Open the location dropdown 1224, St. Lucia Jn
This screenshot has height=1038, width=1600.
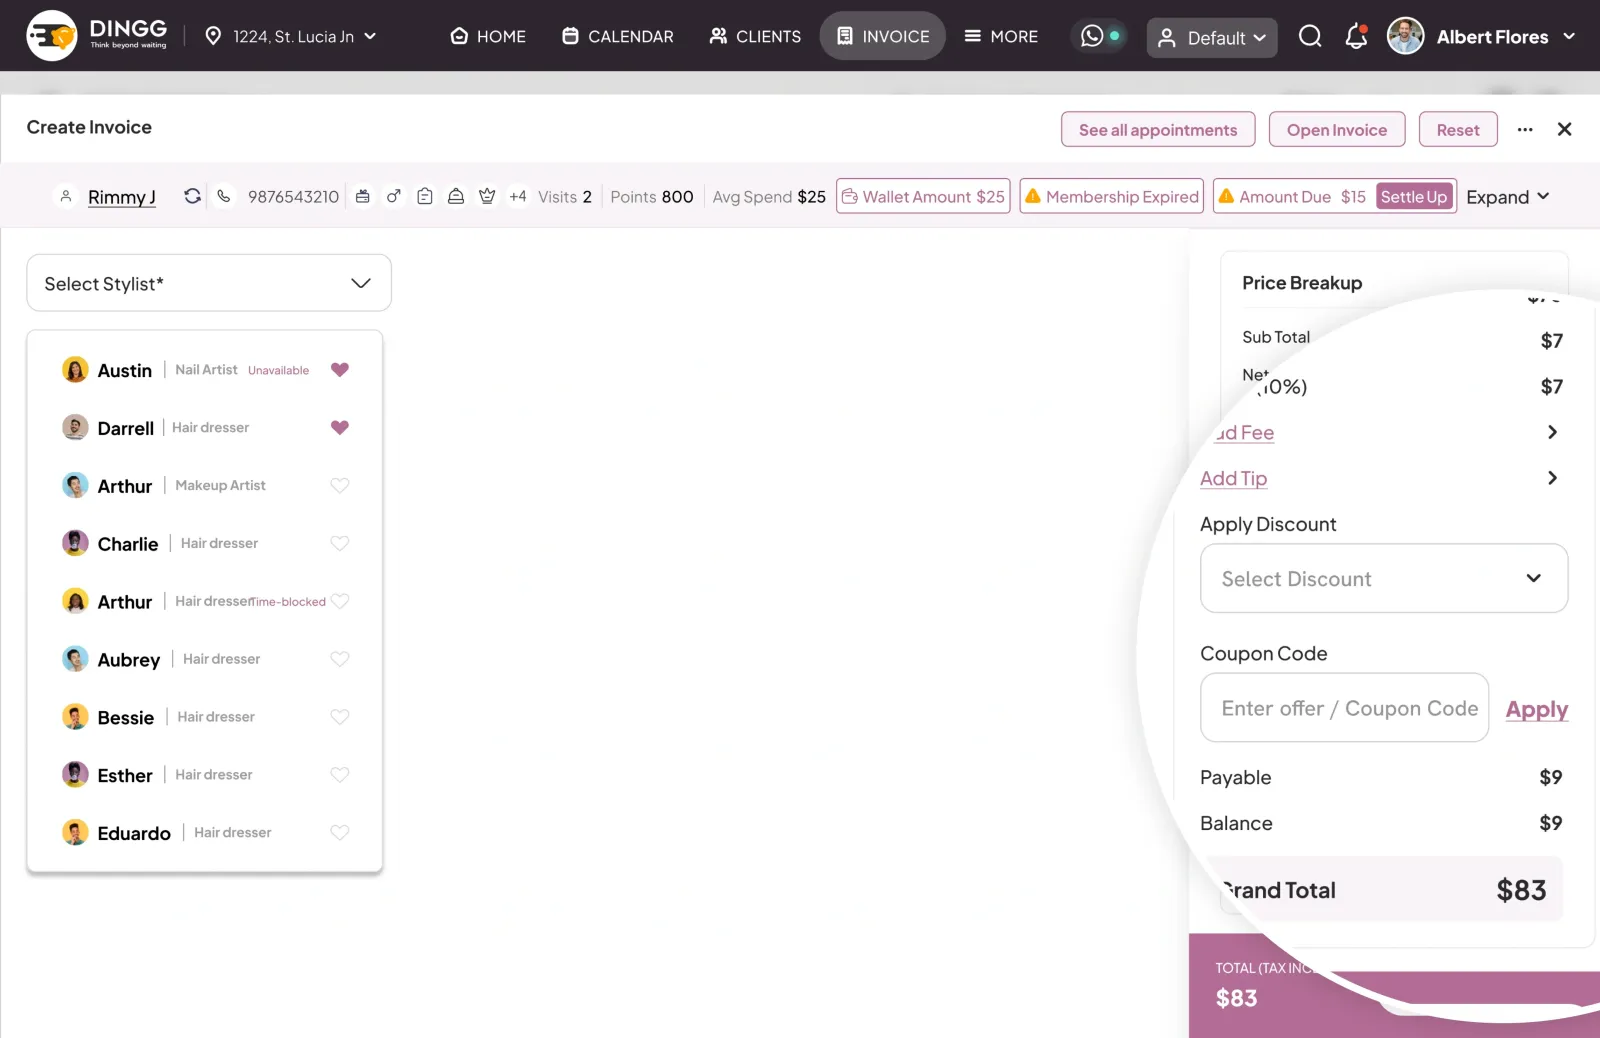click(x=291, y=37)
